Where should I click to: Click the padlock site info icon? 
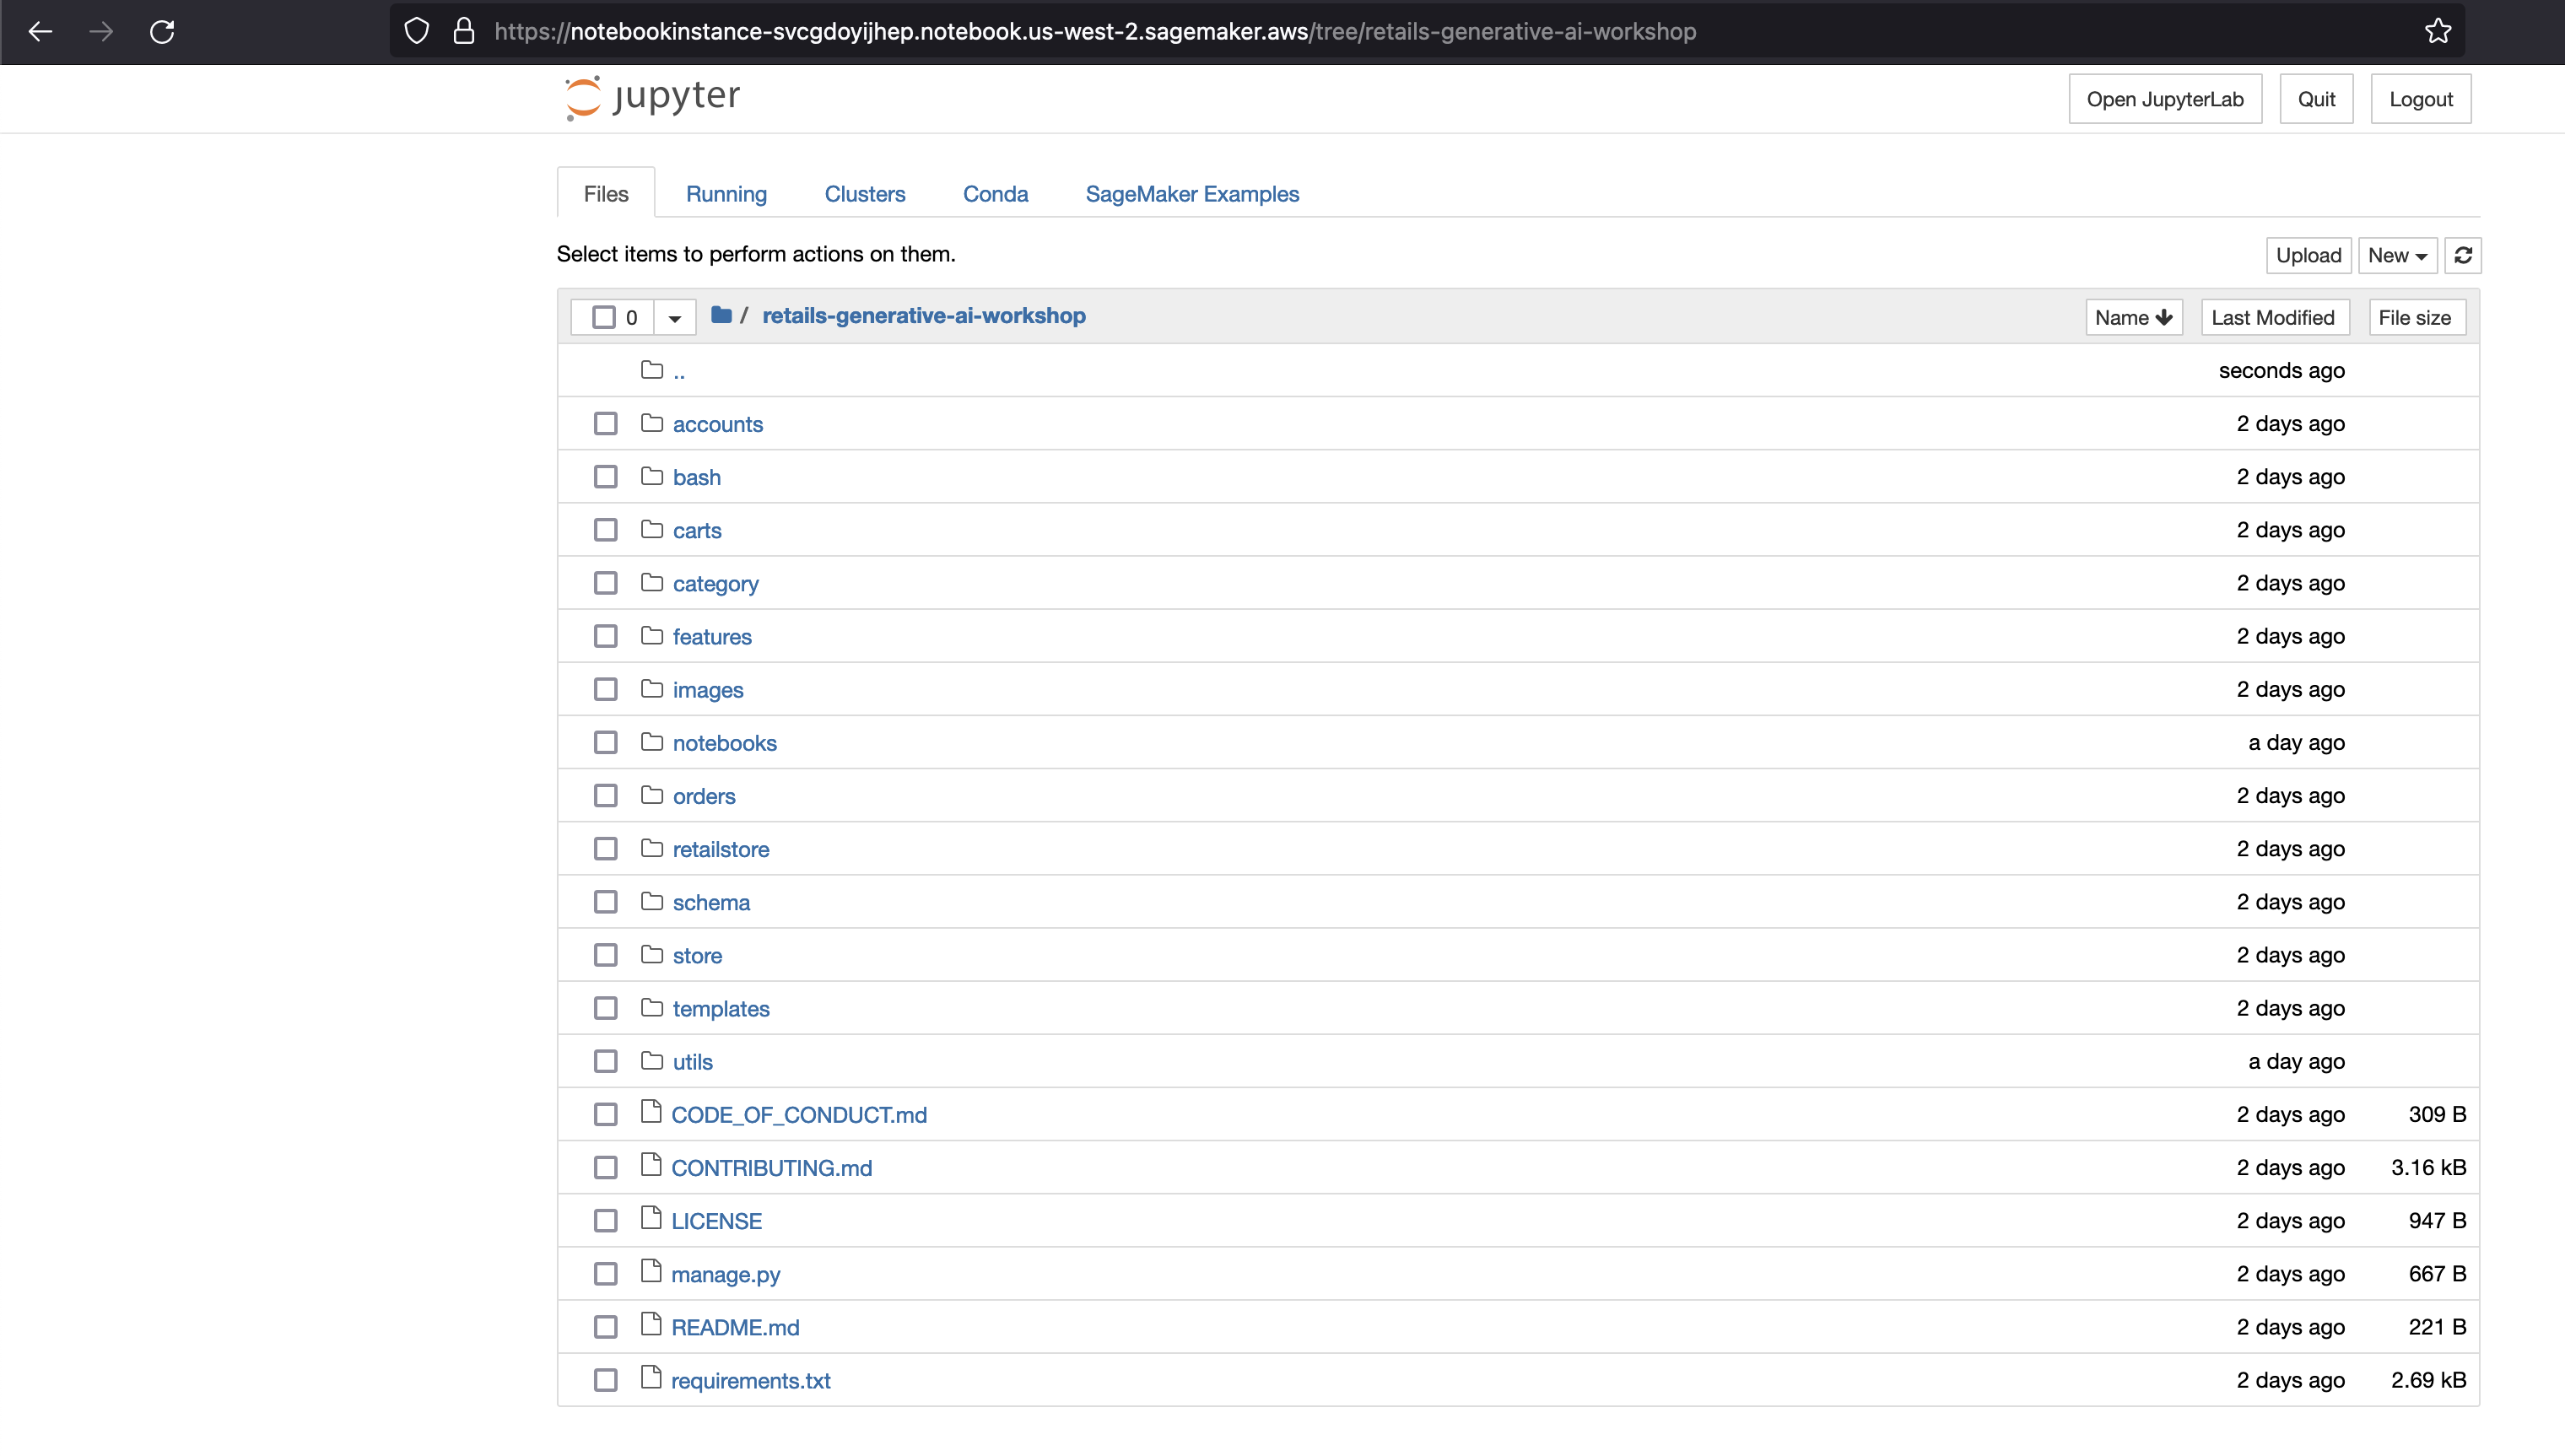[464, 32]
